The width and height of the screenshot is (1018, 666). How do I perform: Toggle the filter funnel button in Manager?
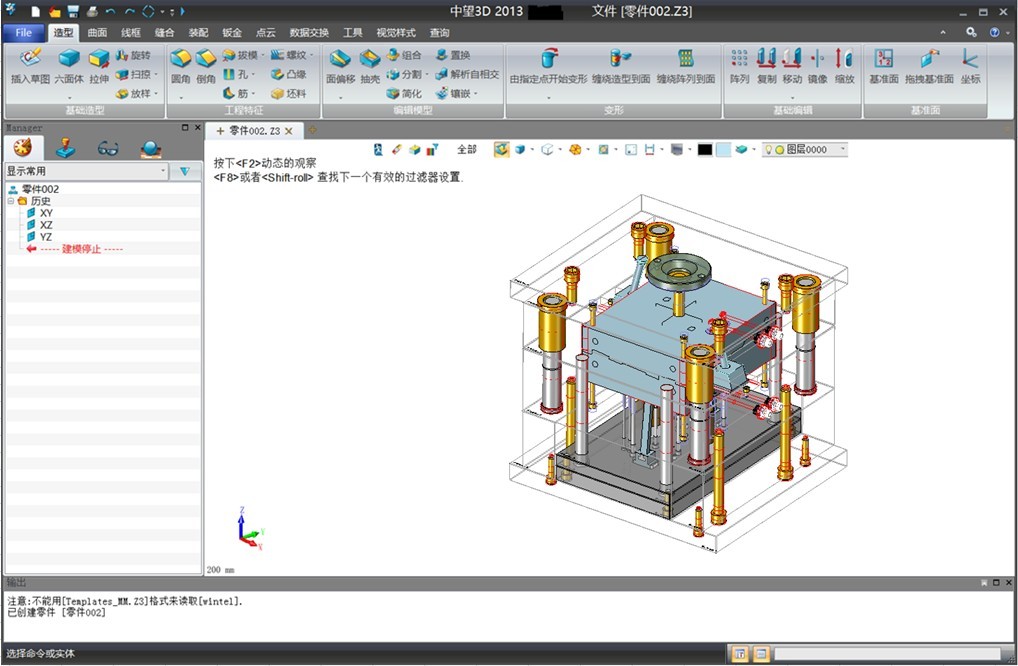(184, 171)
